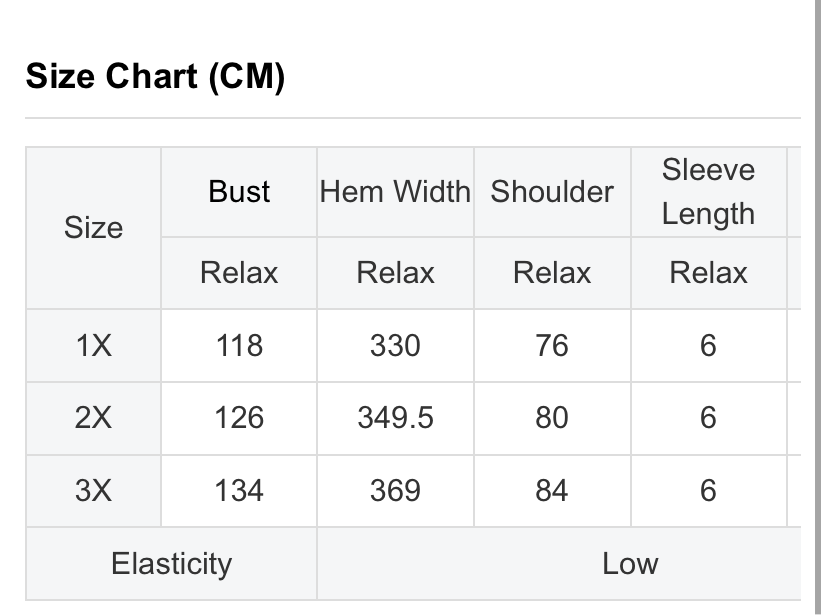Image resolution: width=827 pixels, height=615 pixels.
Task: Select the 2X size row label
Action: [93, 418]
